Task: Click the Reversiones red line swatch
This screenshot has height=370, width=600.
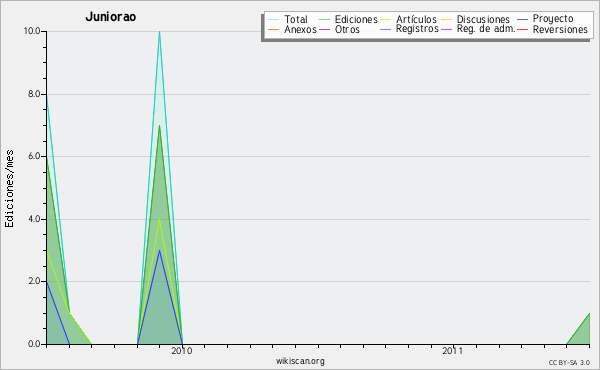Action: point(523,29)
